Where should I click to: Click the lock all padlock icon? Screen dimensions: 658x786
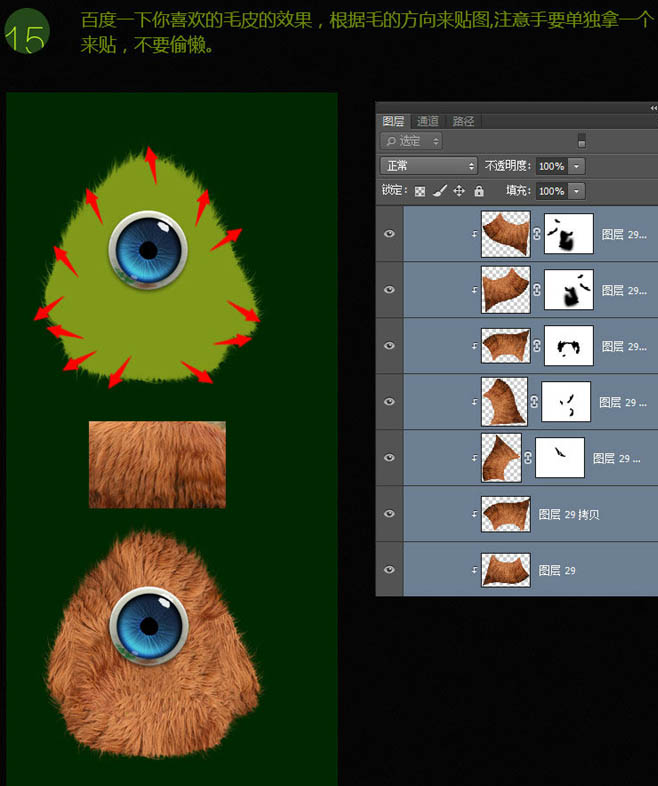coord(479,191)
